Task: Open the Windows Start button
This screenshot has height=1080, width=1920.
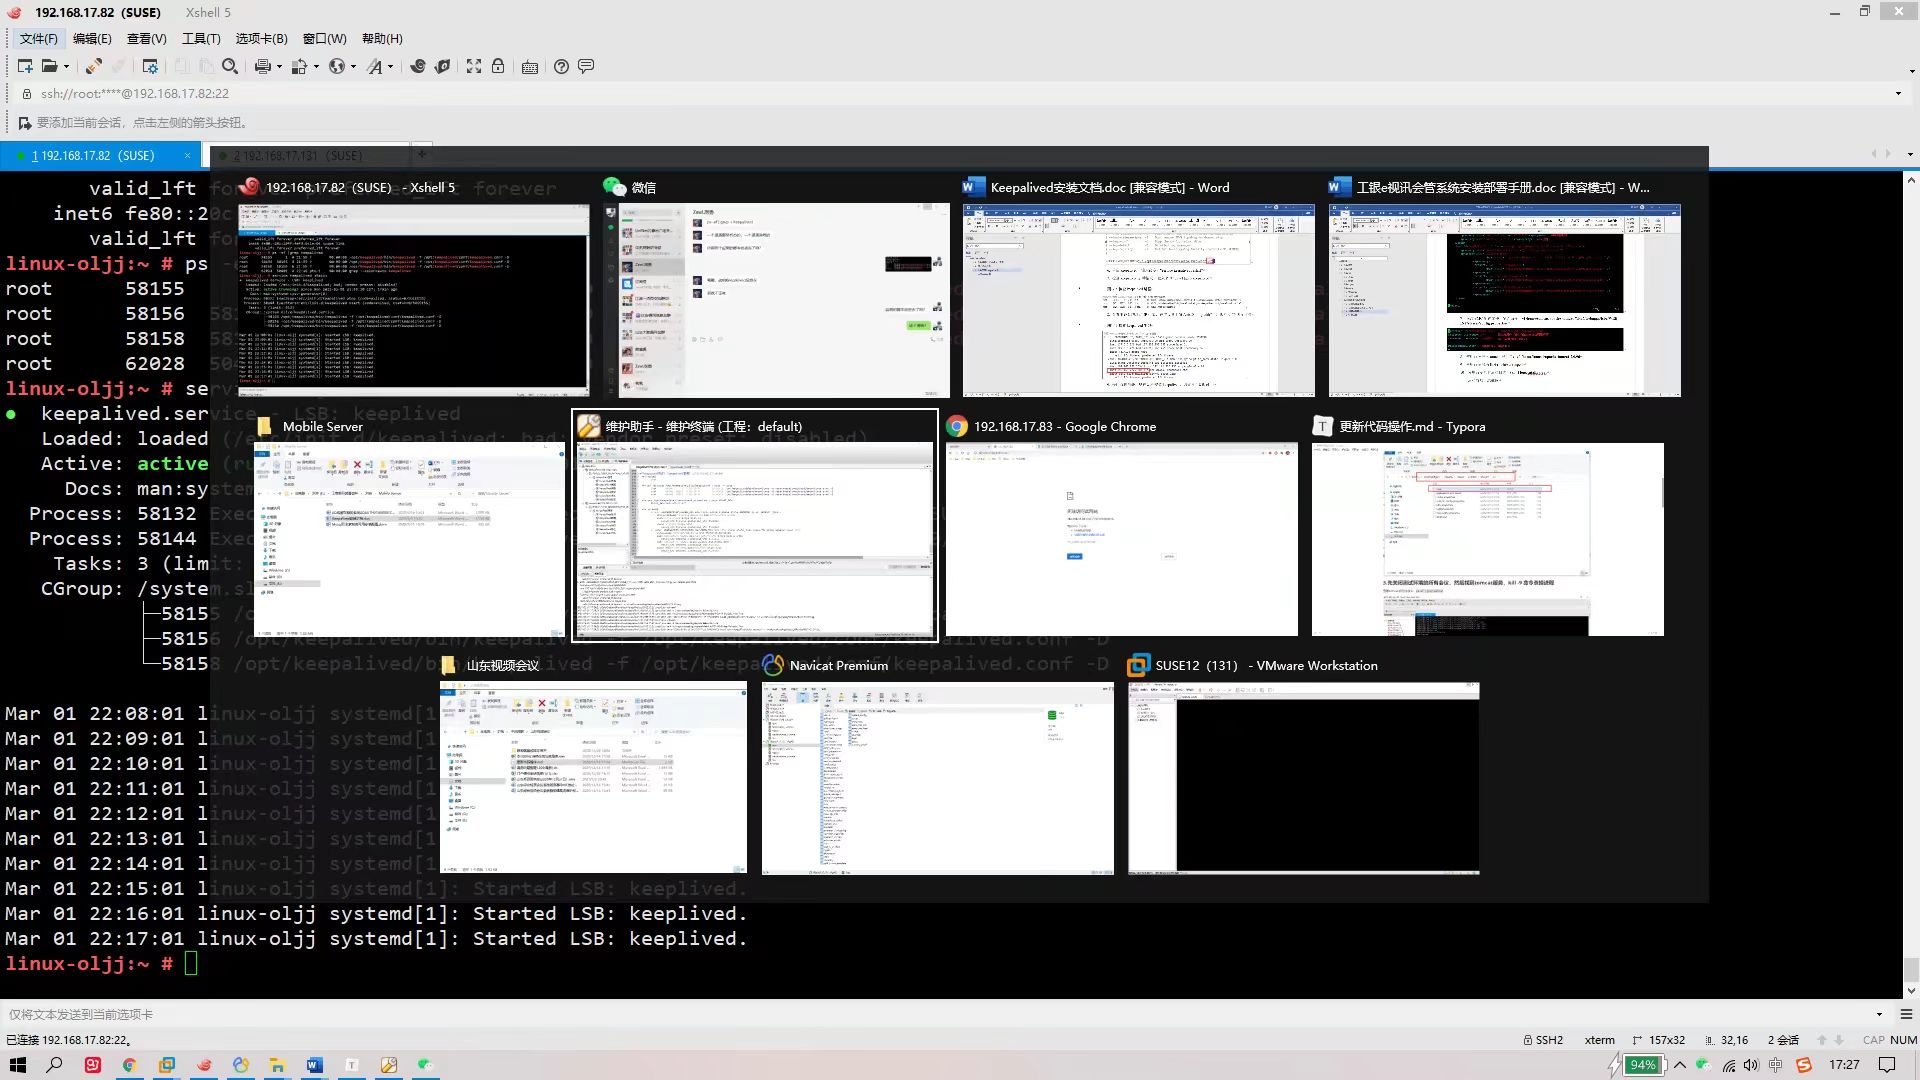Action: [x=18, y=1065]
